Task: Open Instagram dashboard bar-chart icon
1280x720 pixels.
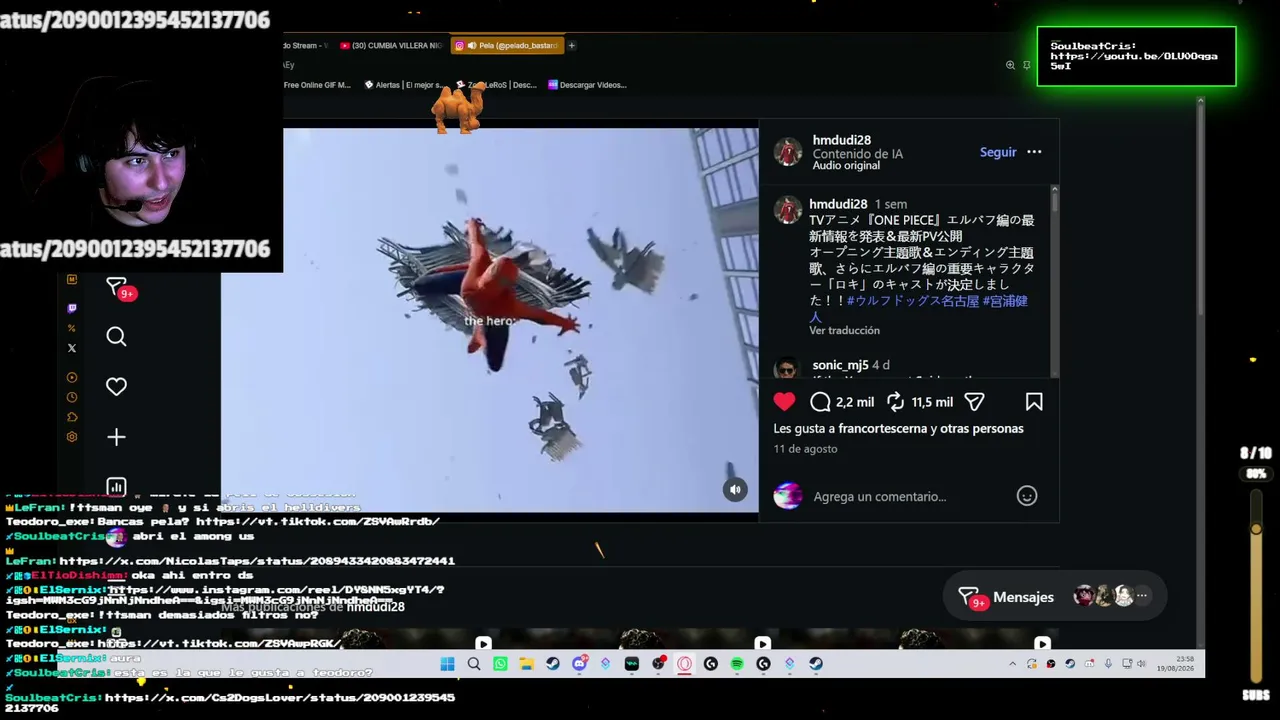Action: (116, 487)
